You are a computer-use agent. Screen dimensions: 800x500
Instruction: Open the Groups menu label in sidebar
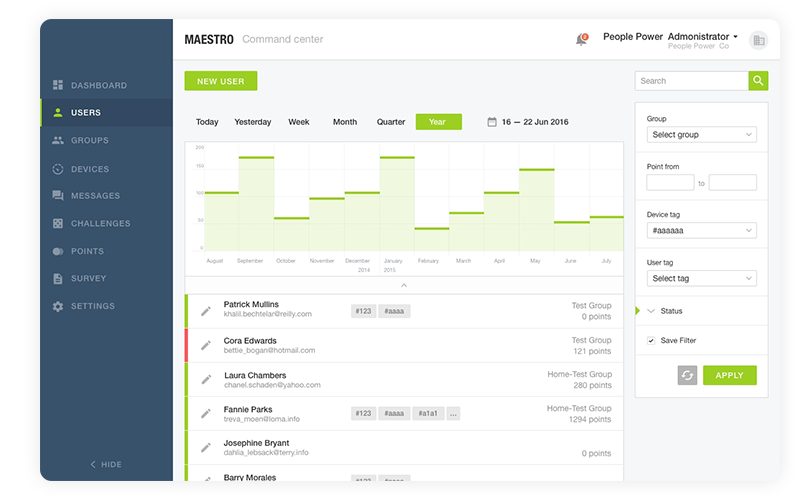[x=90, y=140]
